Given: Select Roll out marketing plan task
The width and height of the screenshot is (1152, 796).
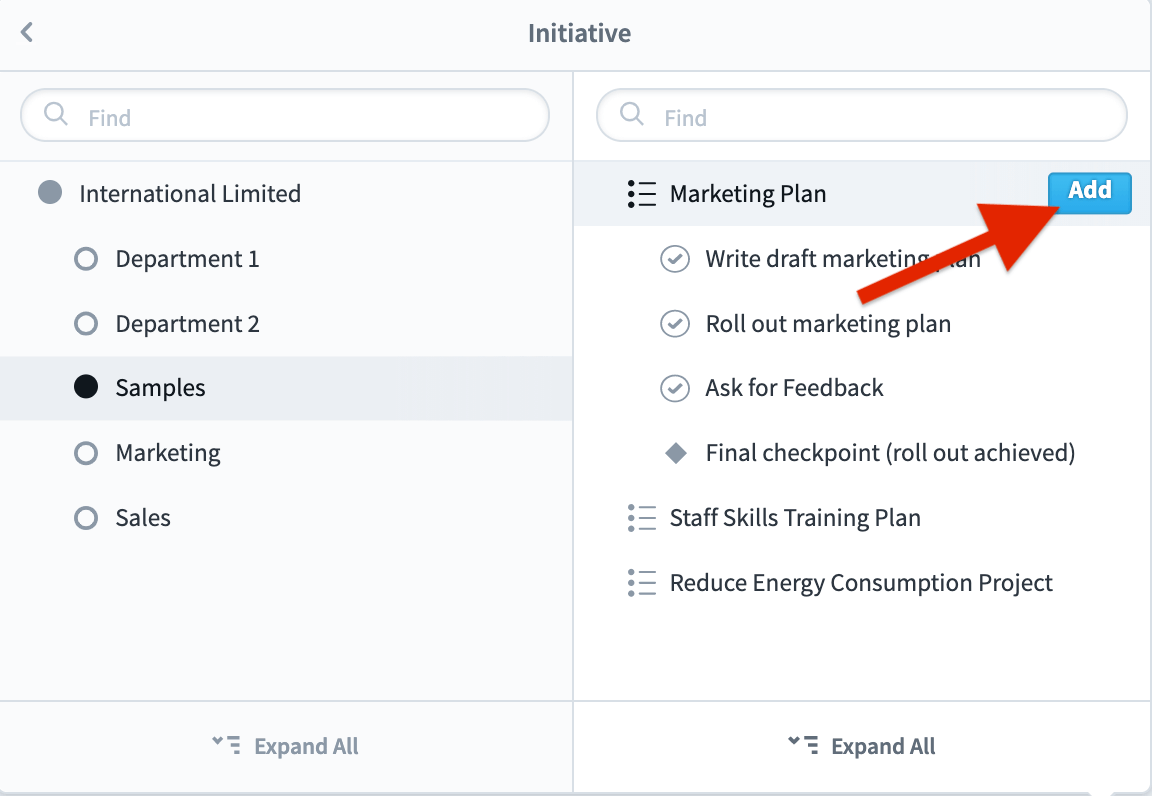Looking at the screenshot, I should click(x=829, y=323).
